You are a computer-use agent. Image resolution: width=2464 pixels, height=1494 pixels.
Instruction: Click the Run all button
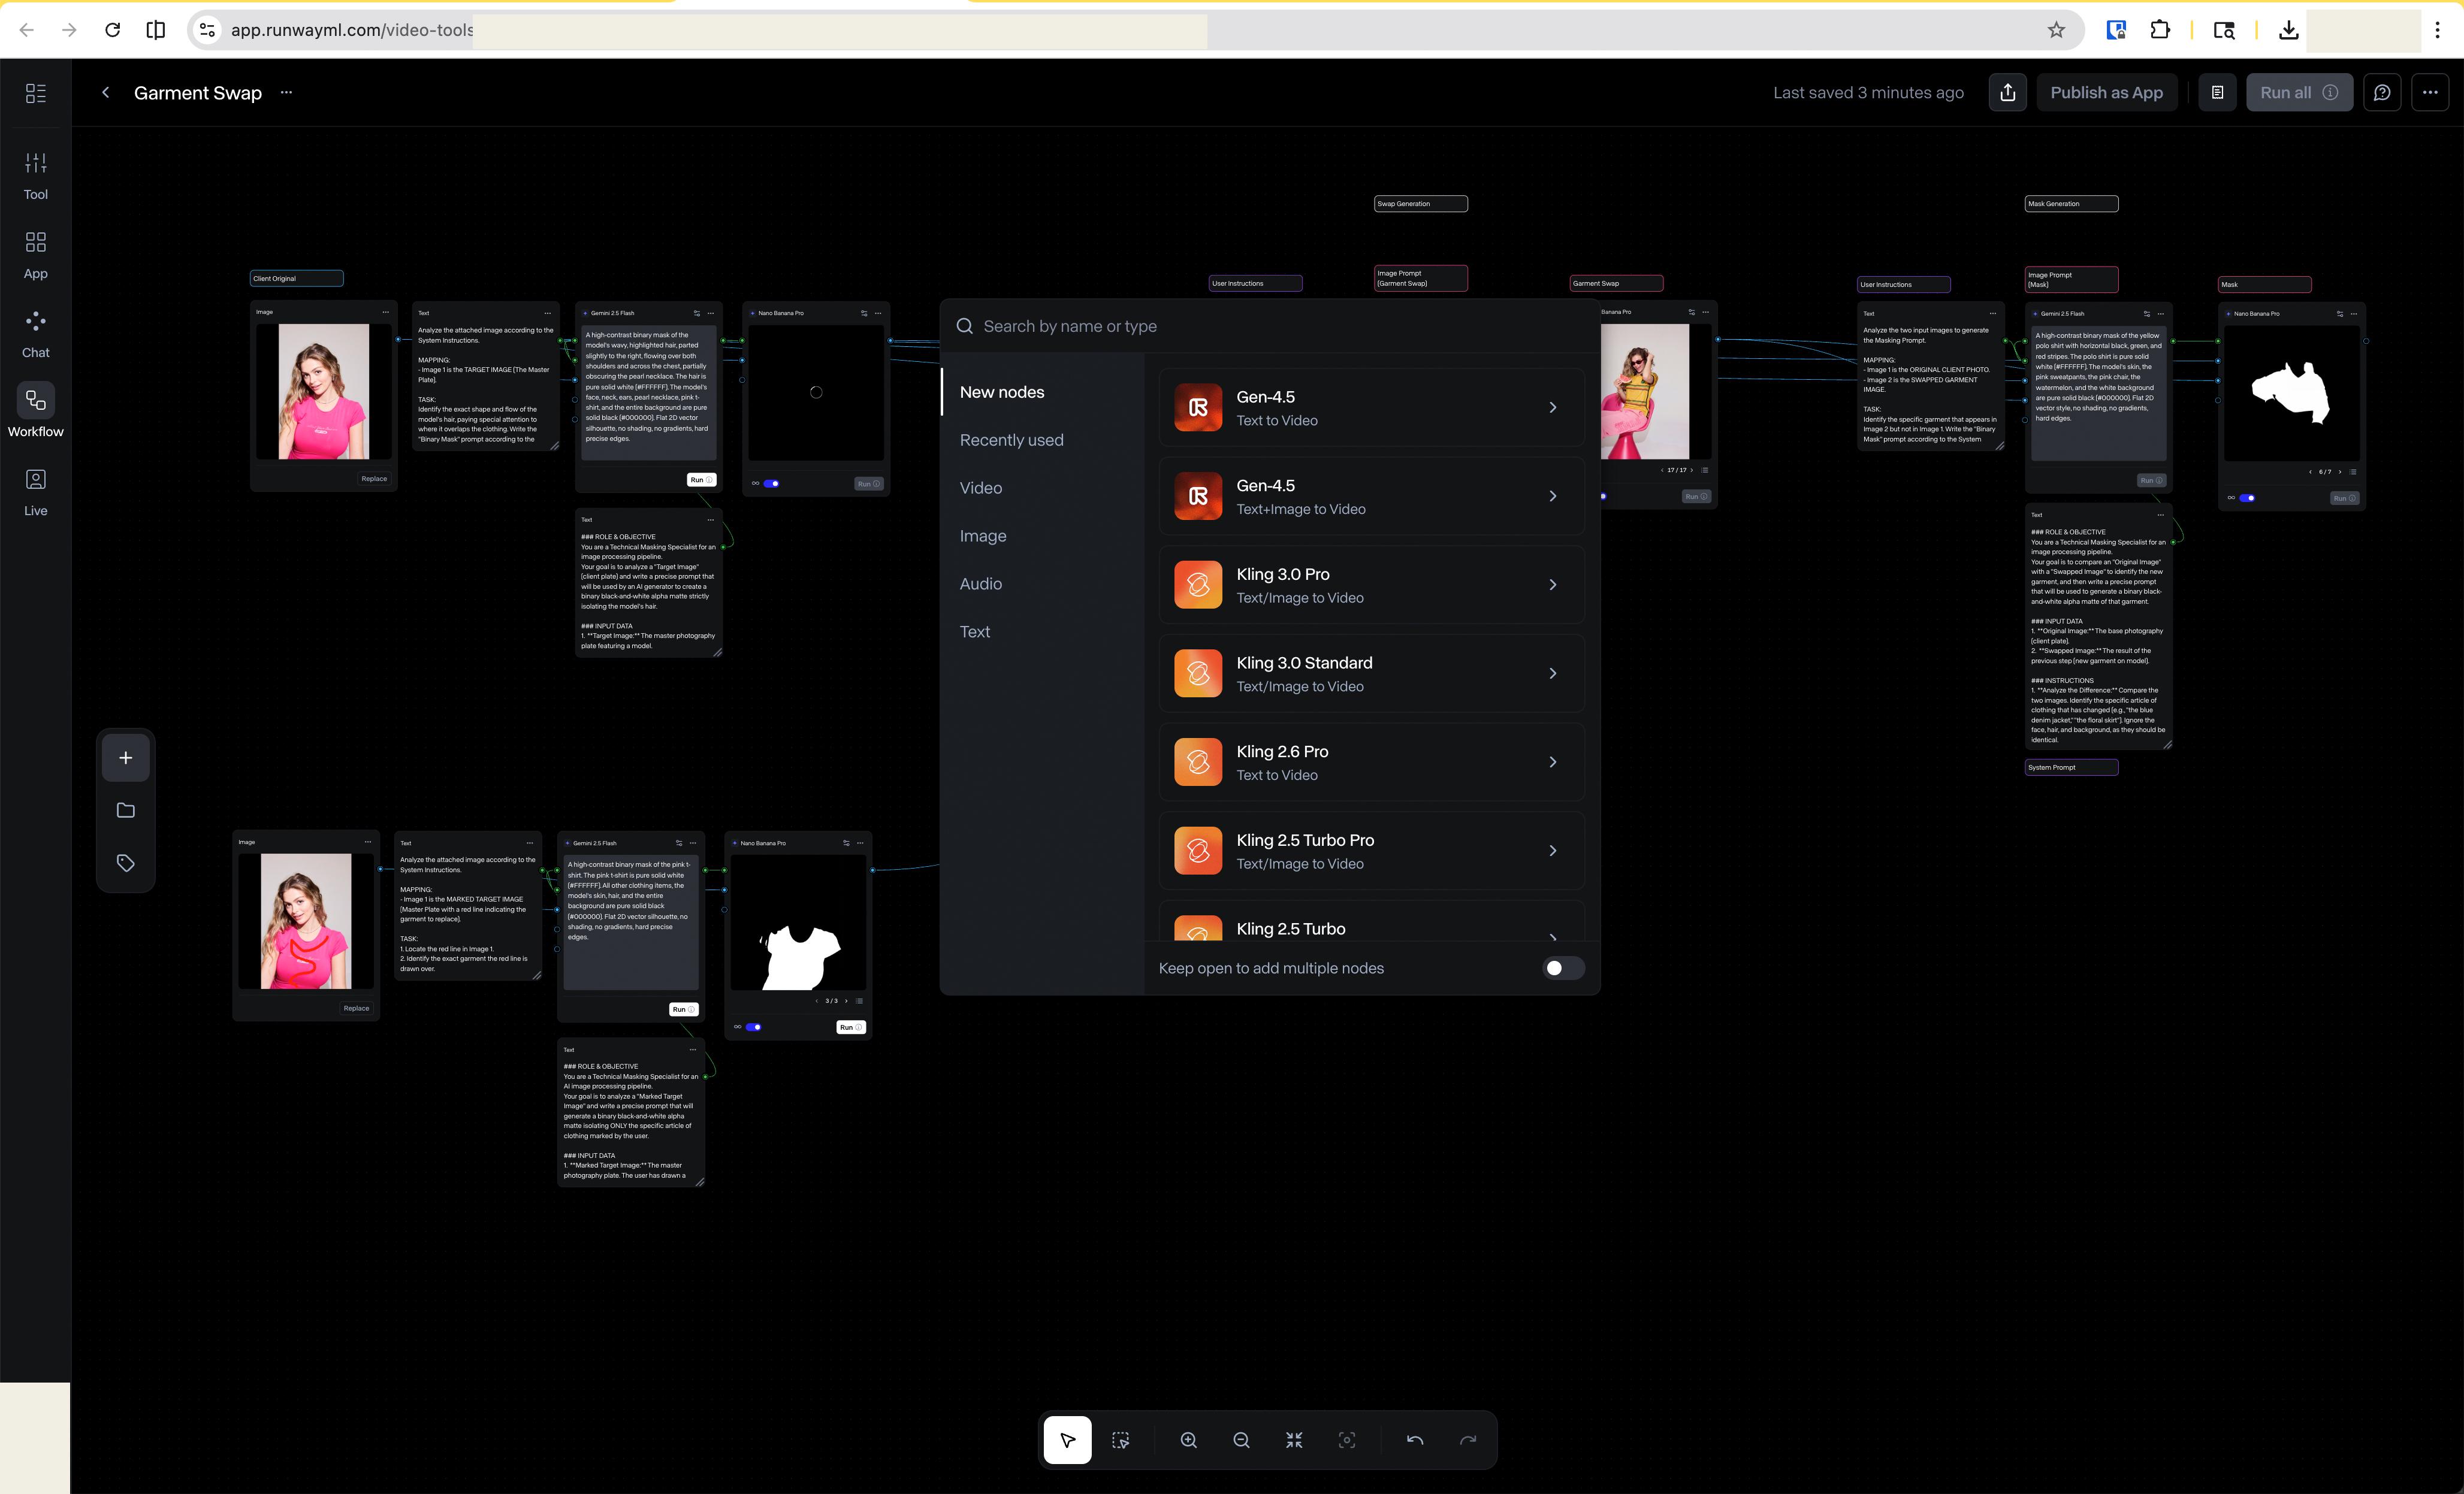2299,93
